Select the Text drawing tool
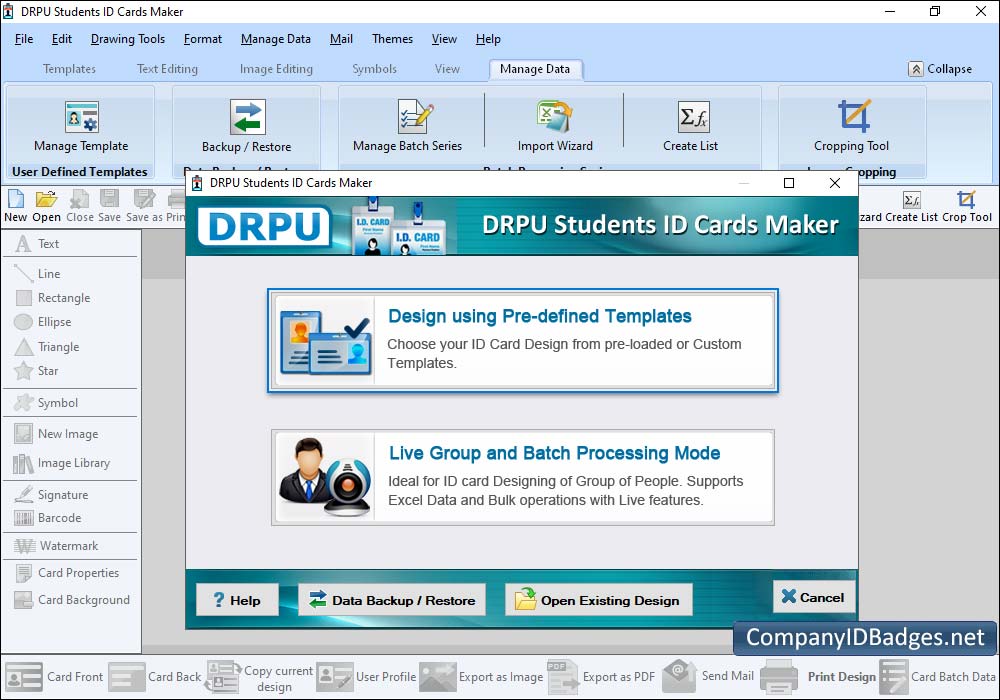 37,244
